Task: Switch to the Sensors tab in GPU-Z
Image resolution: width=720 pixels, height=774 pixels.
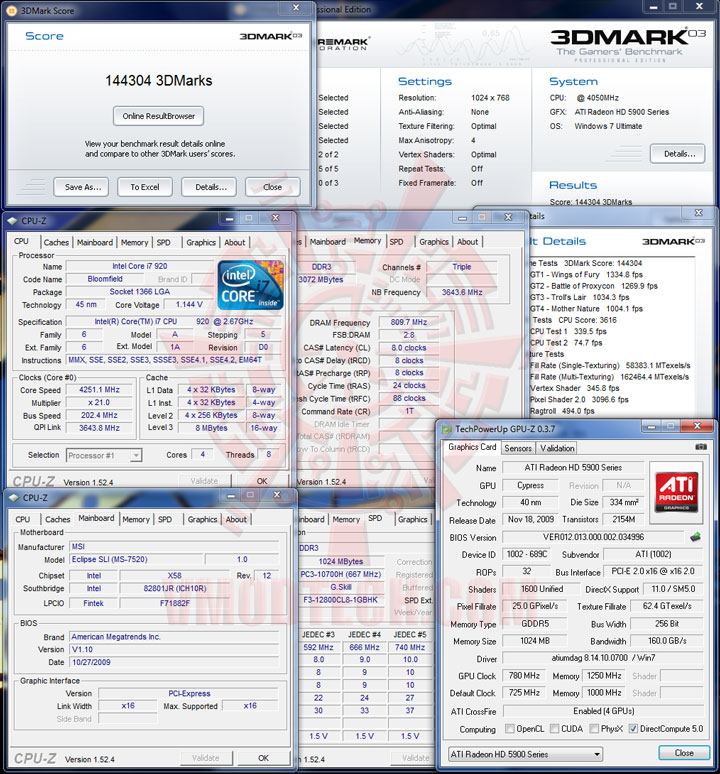Action: pos(518,448)
